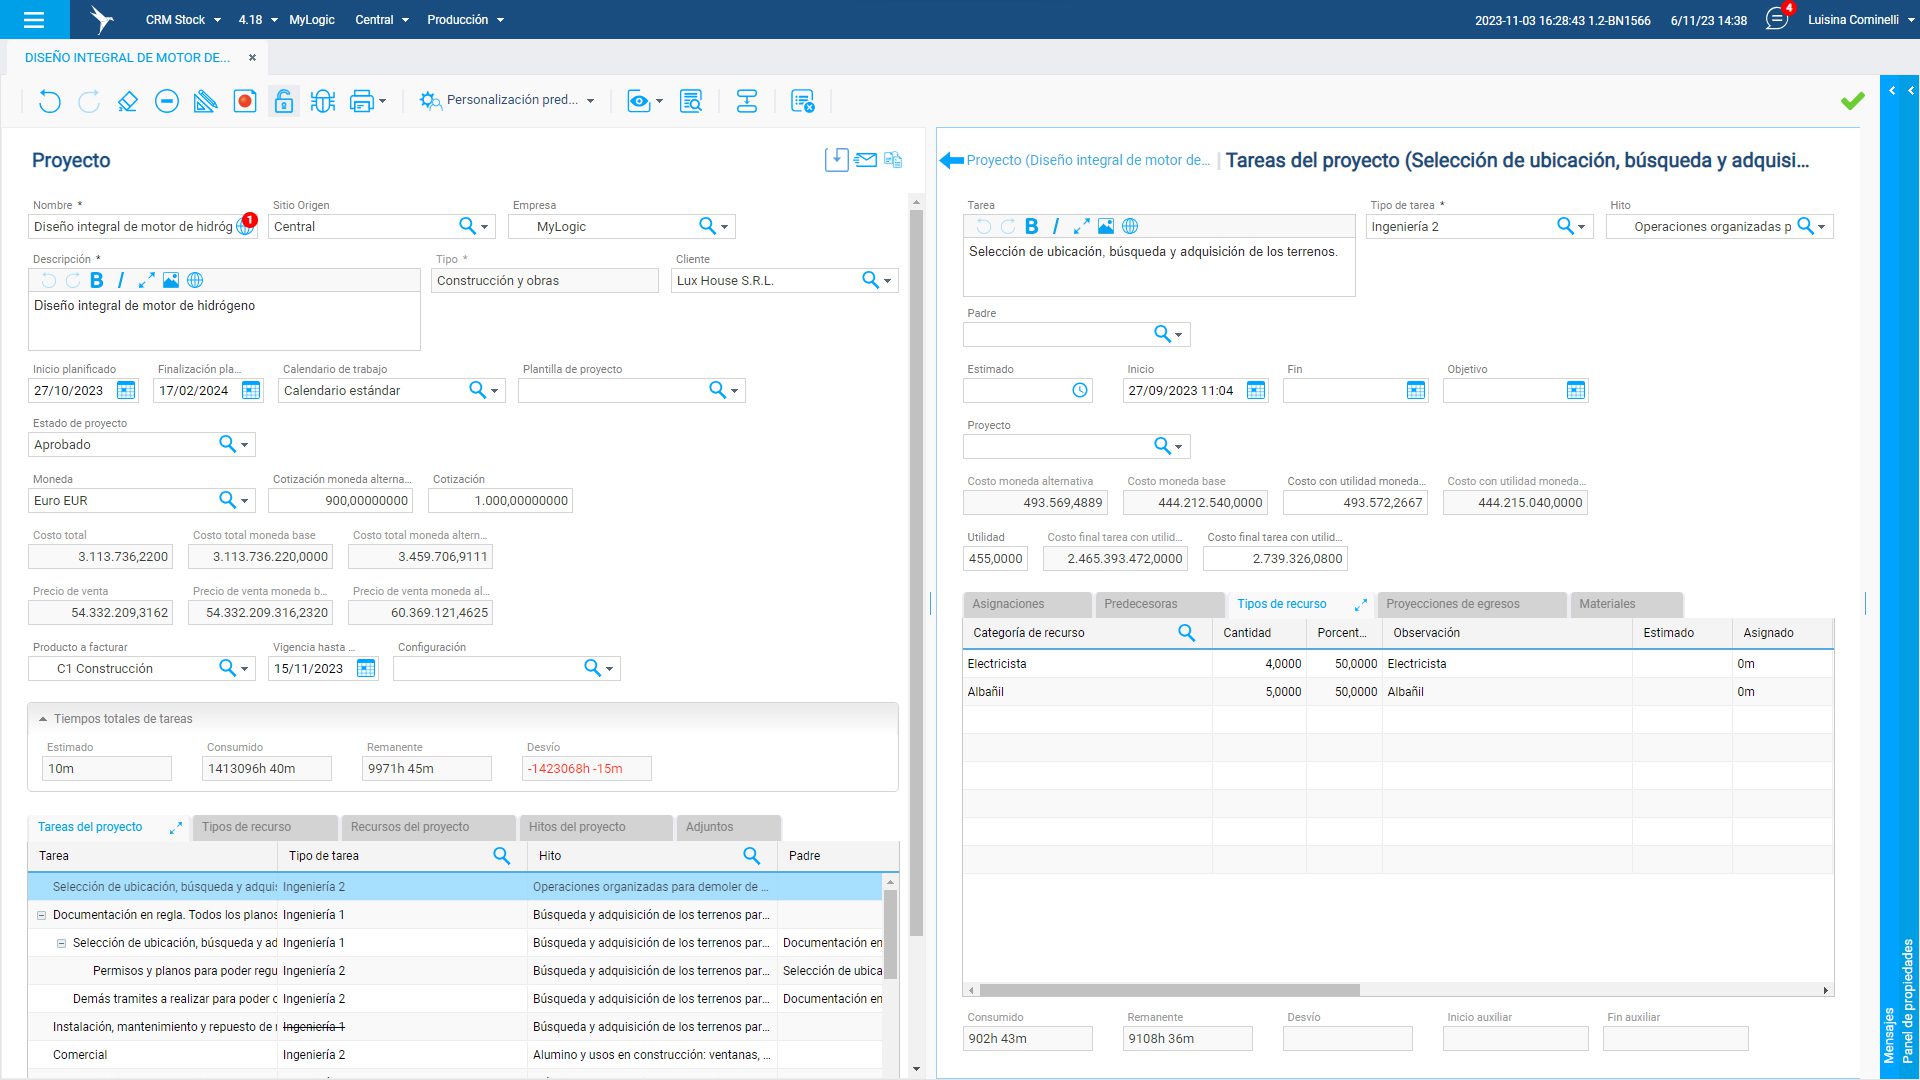
Task: Open the Materiales tab
Action: coord(1607,604)
